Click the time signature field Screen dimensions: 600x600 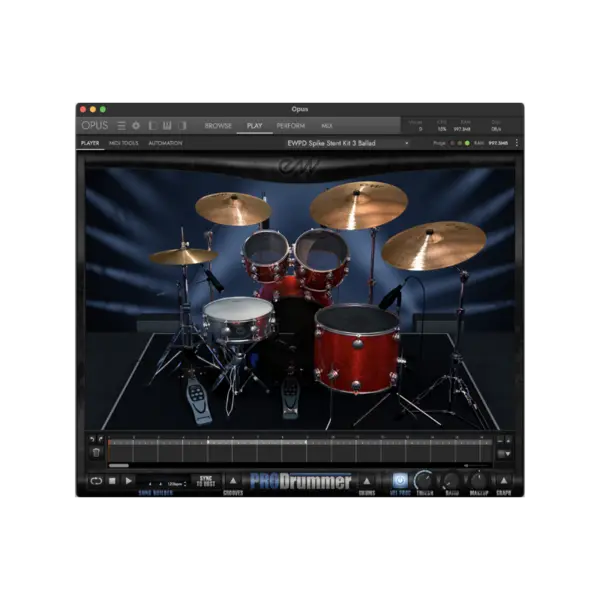click(155, 484)
